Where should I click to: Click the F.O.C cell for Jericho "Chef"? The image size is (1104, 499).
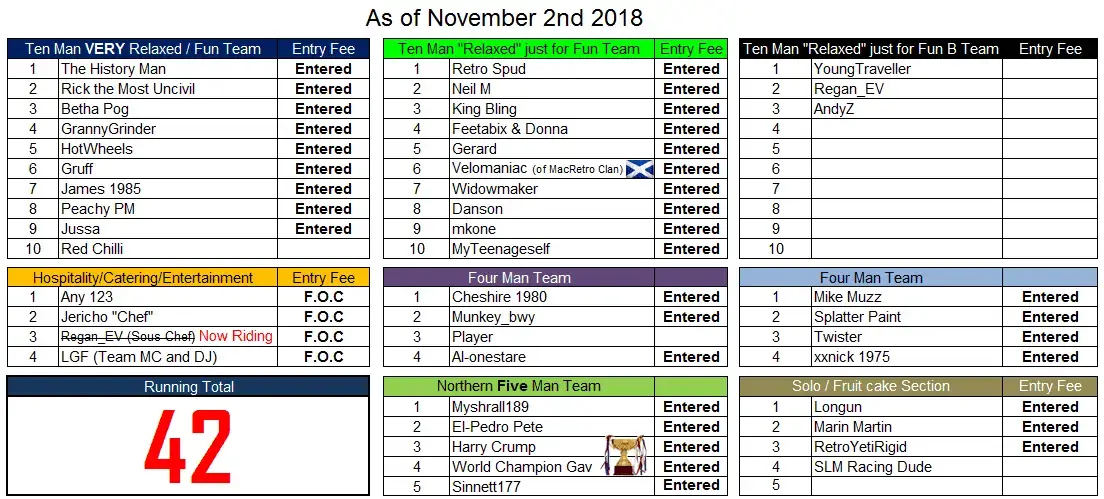coord(323,317)
